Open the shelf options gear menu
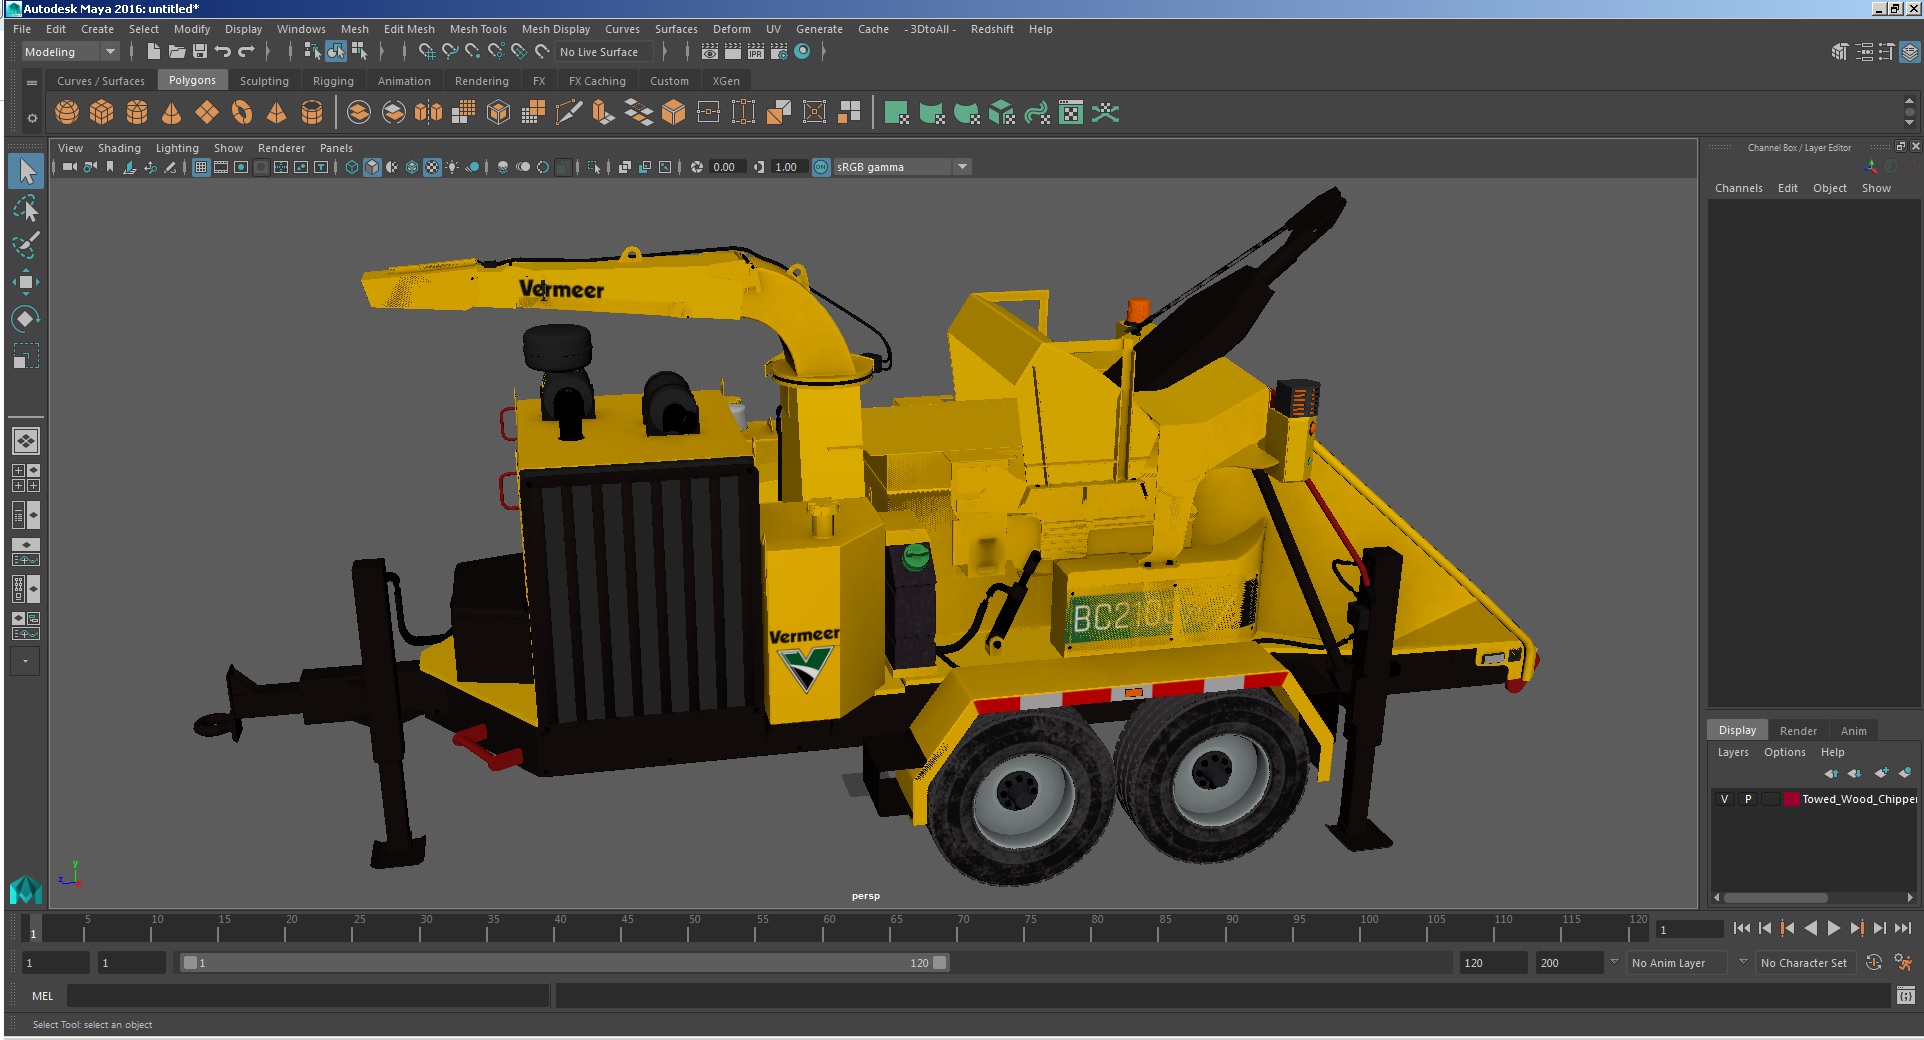 (x=32, y=118)
